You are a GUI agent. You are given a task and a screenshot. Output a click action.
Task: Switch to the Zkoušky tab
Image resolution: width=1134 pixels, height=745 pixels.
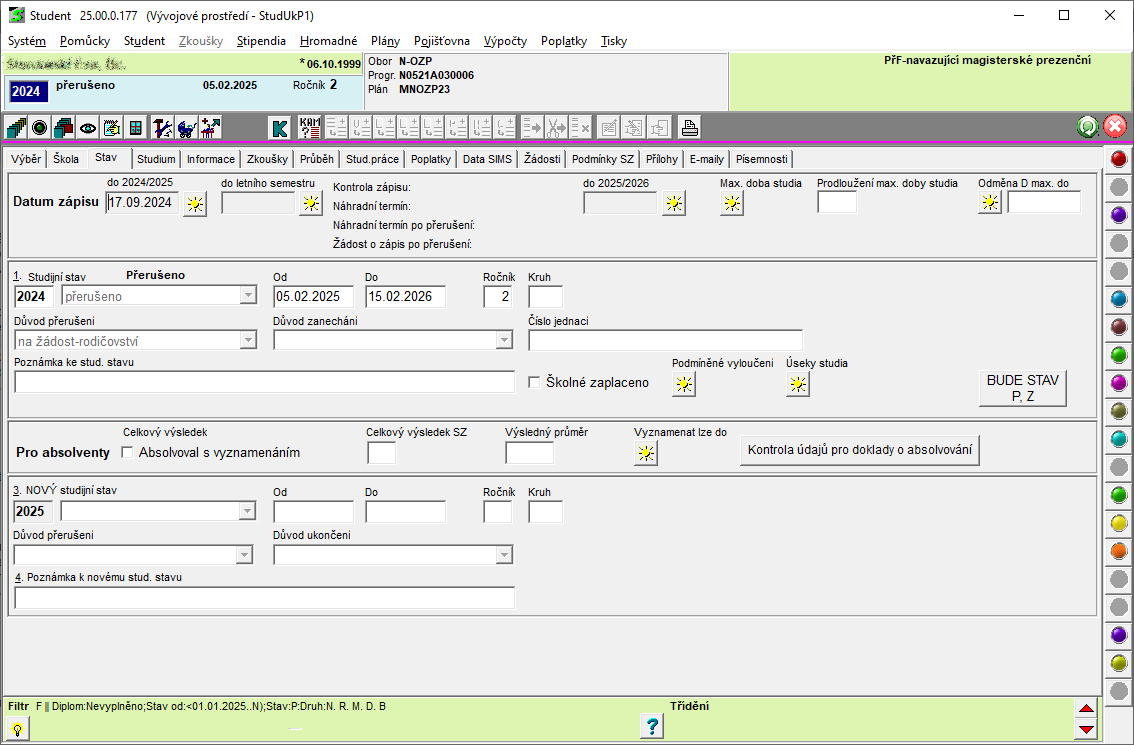coord(267,159)
